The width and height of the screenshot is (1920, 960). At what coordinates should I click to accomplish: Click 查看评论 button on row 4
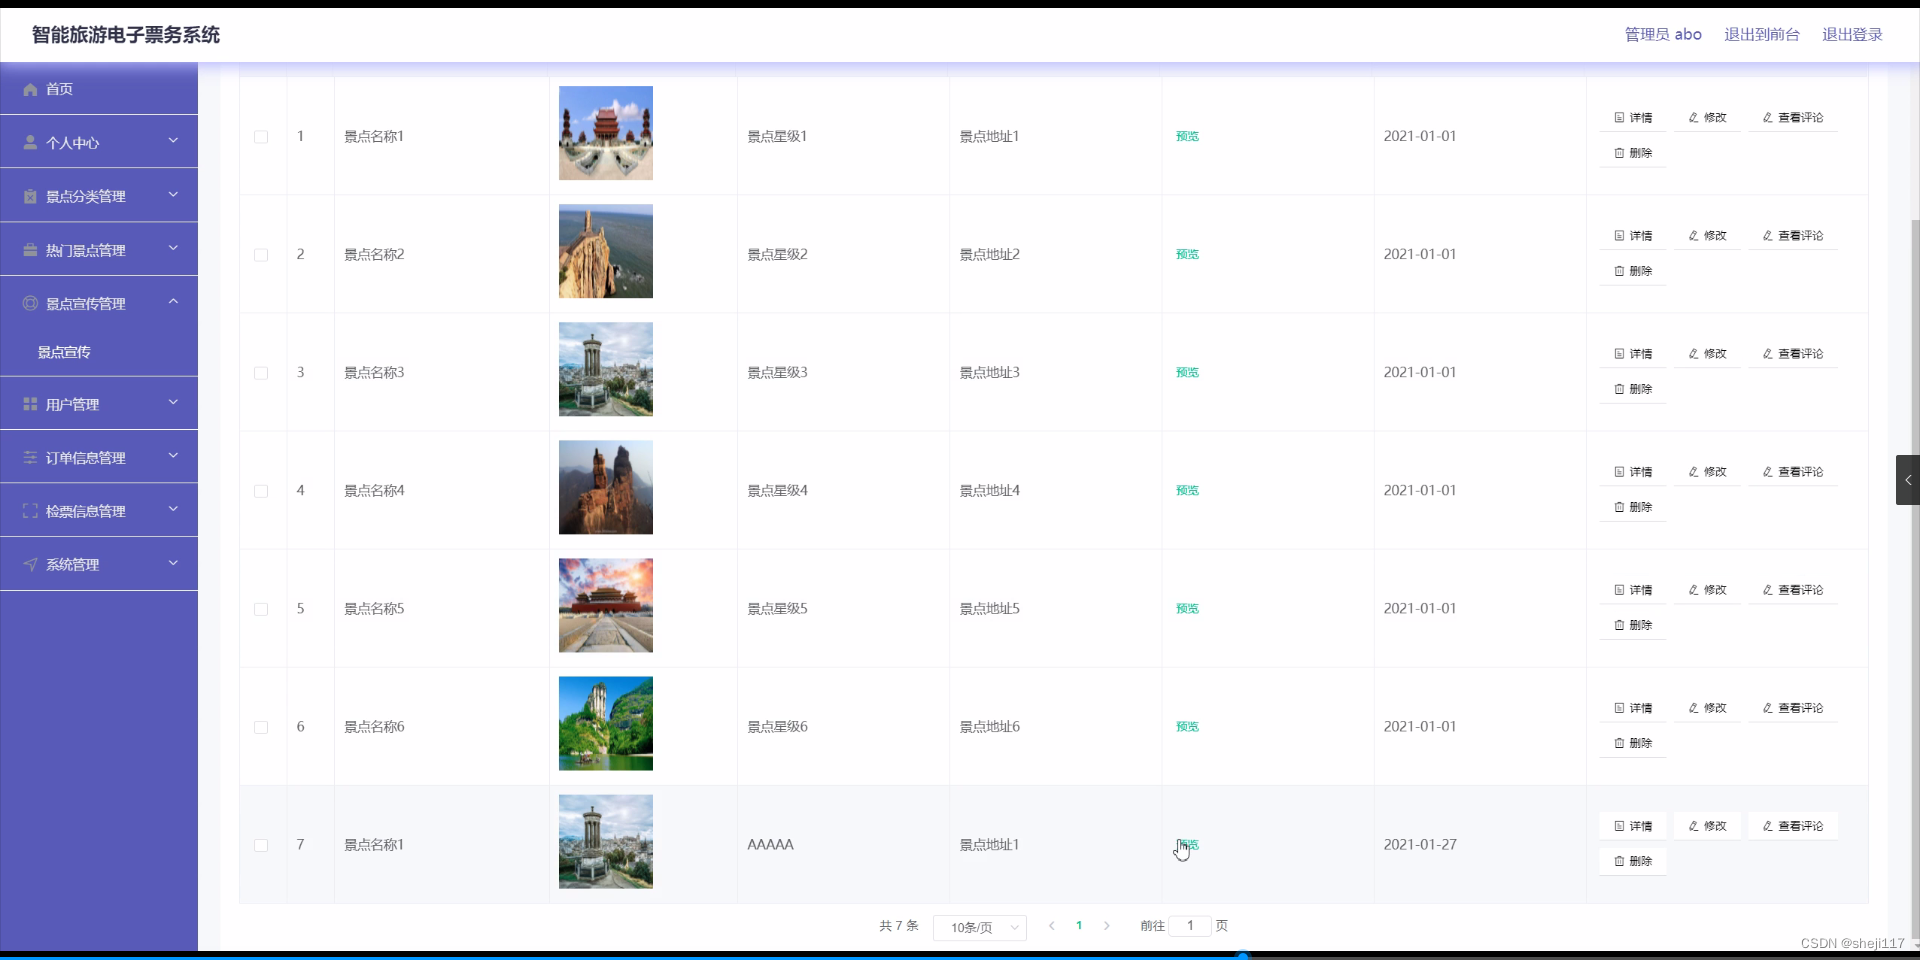(x=1792, y=472)
